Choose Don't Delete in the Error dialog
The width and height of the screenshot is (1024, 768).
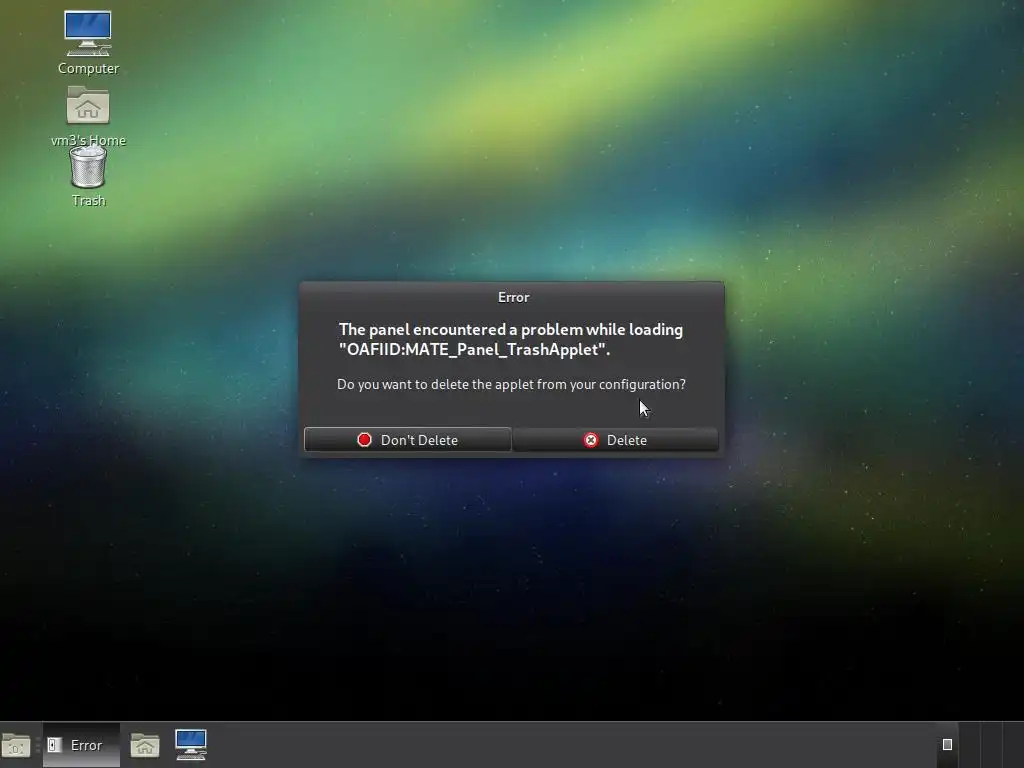tap(408, 440)
